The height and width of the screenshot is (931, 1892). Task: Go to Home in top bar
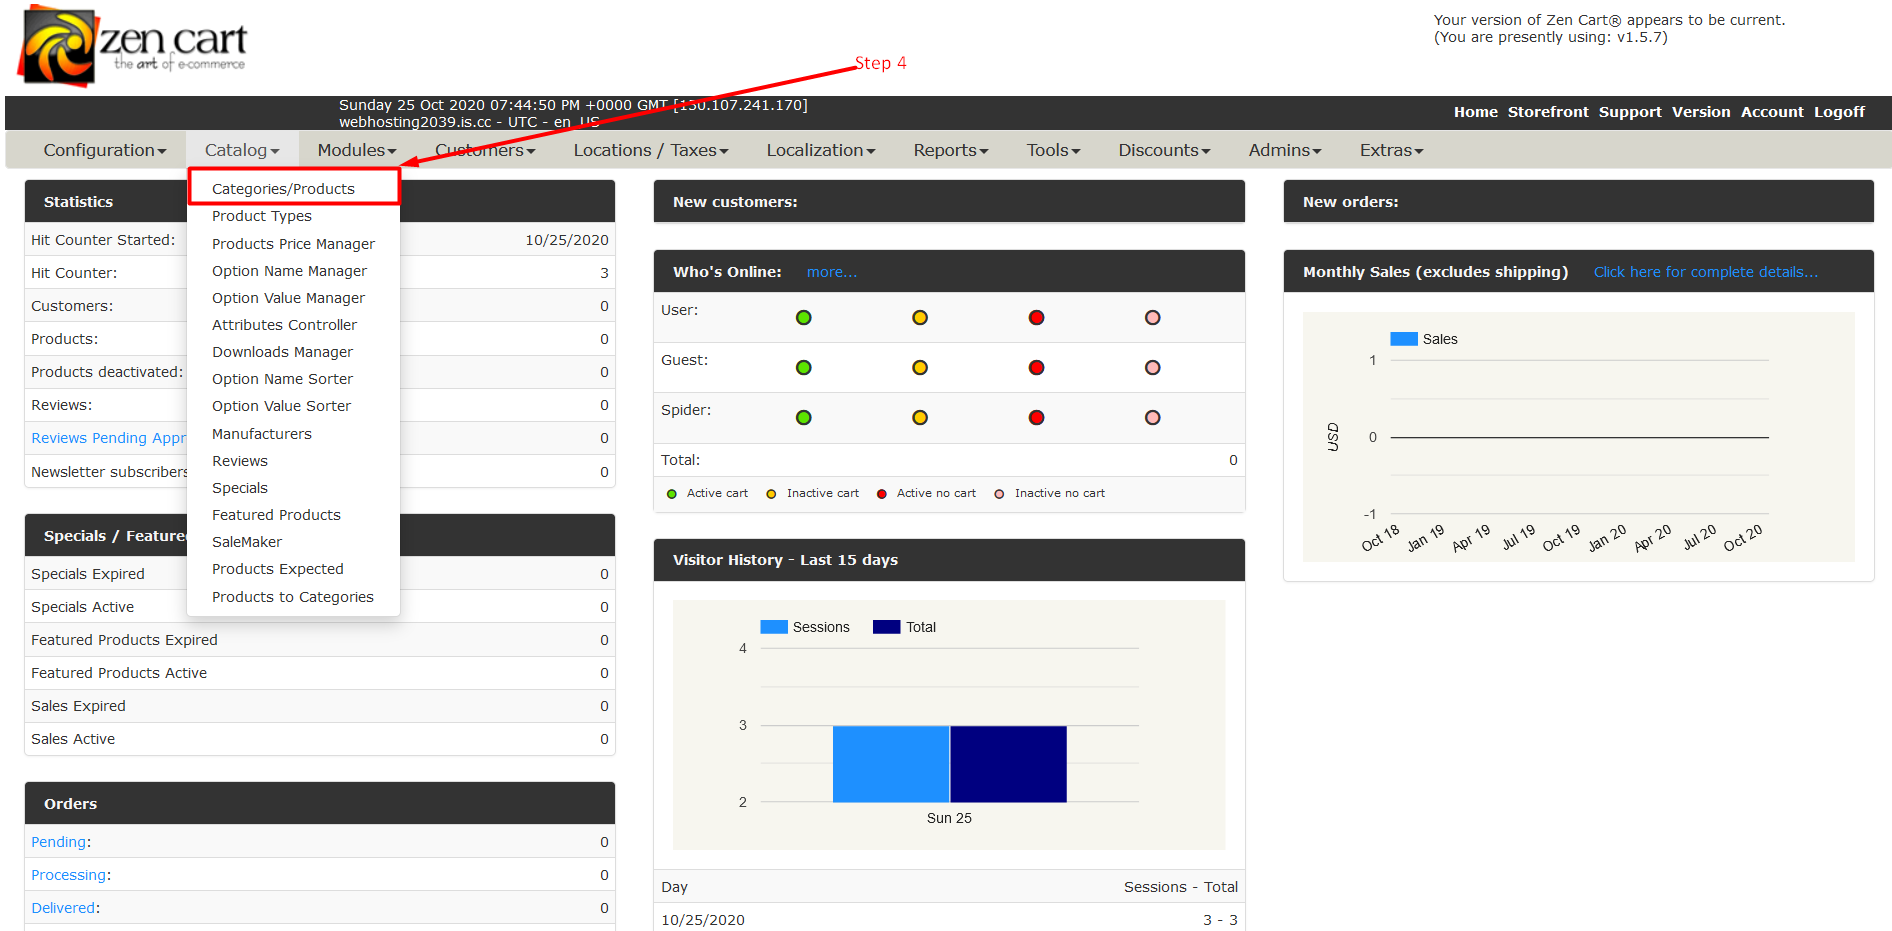pyautogui.click(x=1476, y=112)
